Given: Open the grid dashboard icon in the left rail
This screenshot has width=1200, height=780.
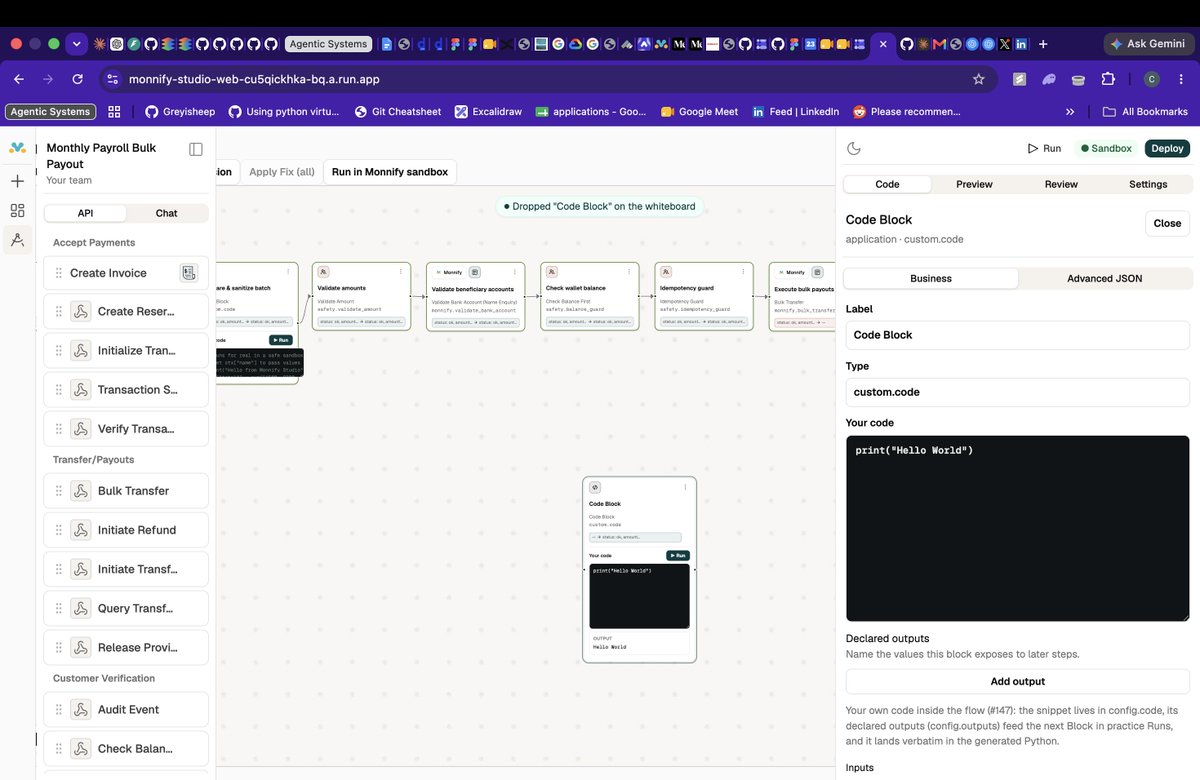Looking at the screenshot, I should click(x=17, y=210).
